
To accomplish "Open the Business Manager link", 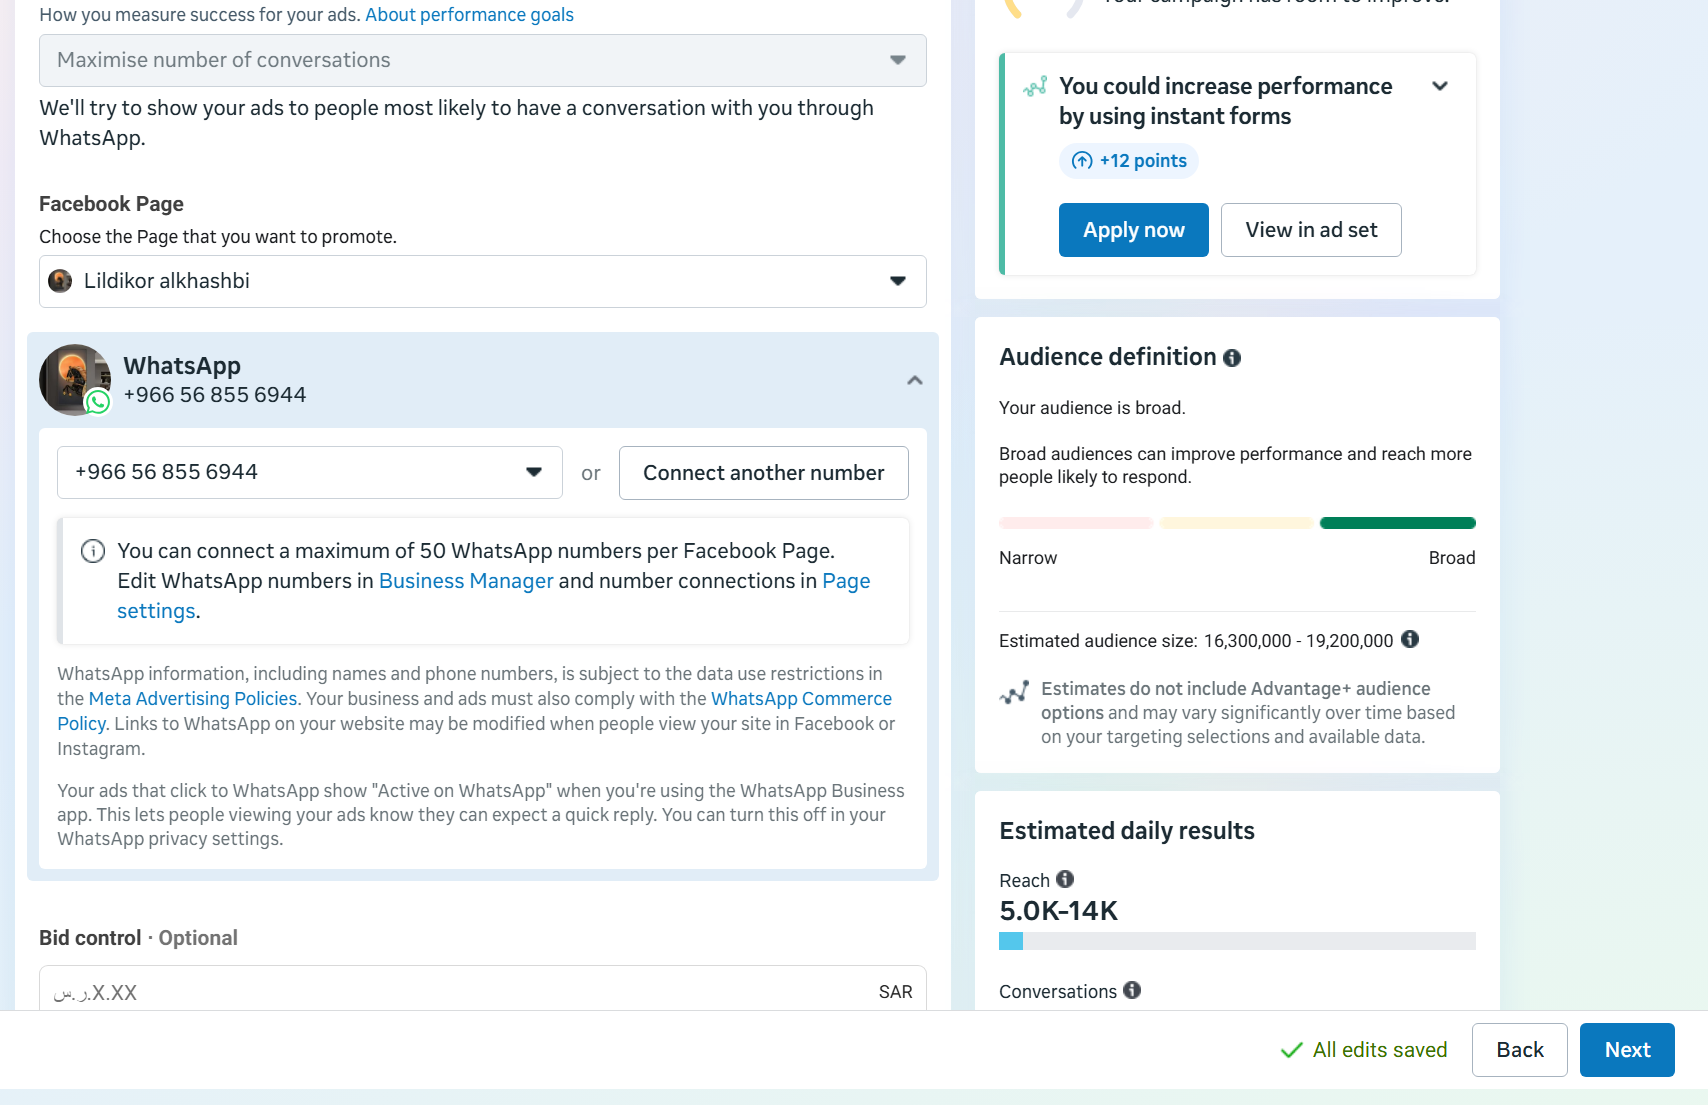I will click(x=466, y=581).
